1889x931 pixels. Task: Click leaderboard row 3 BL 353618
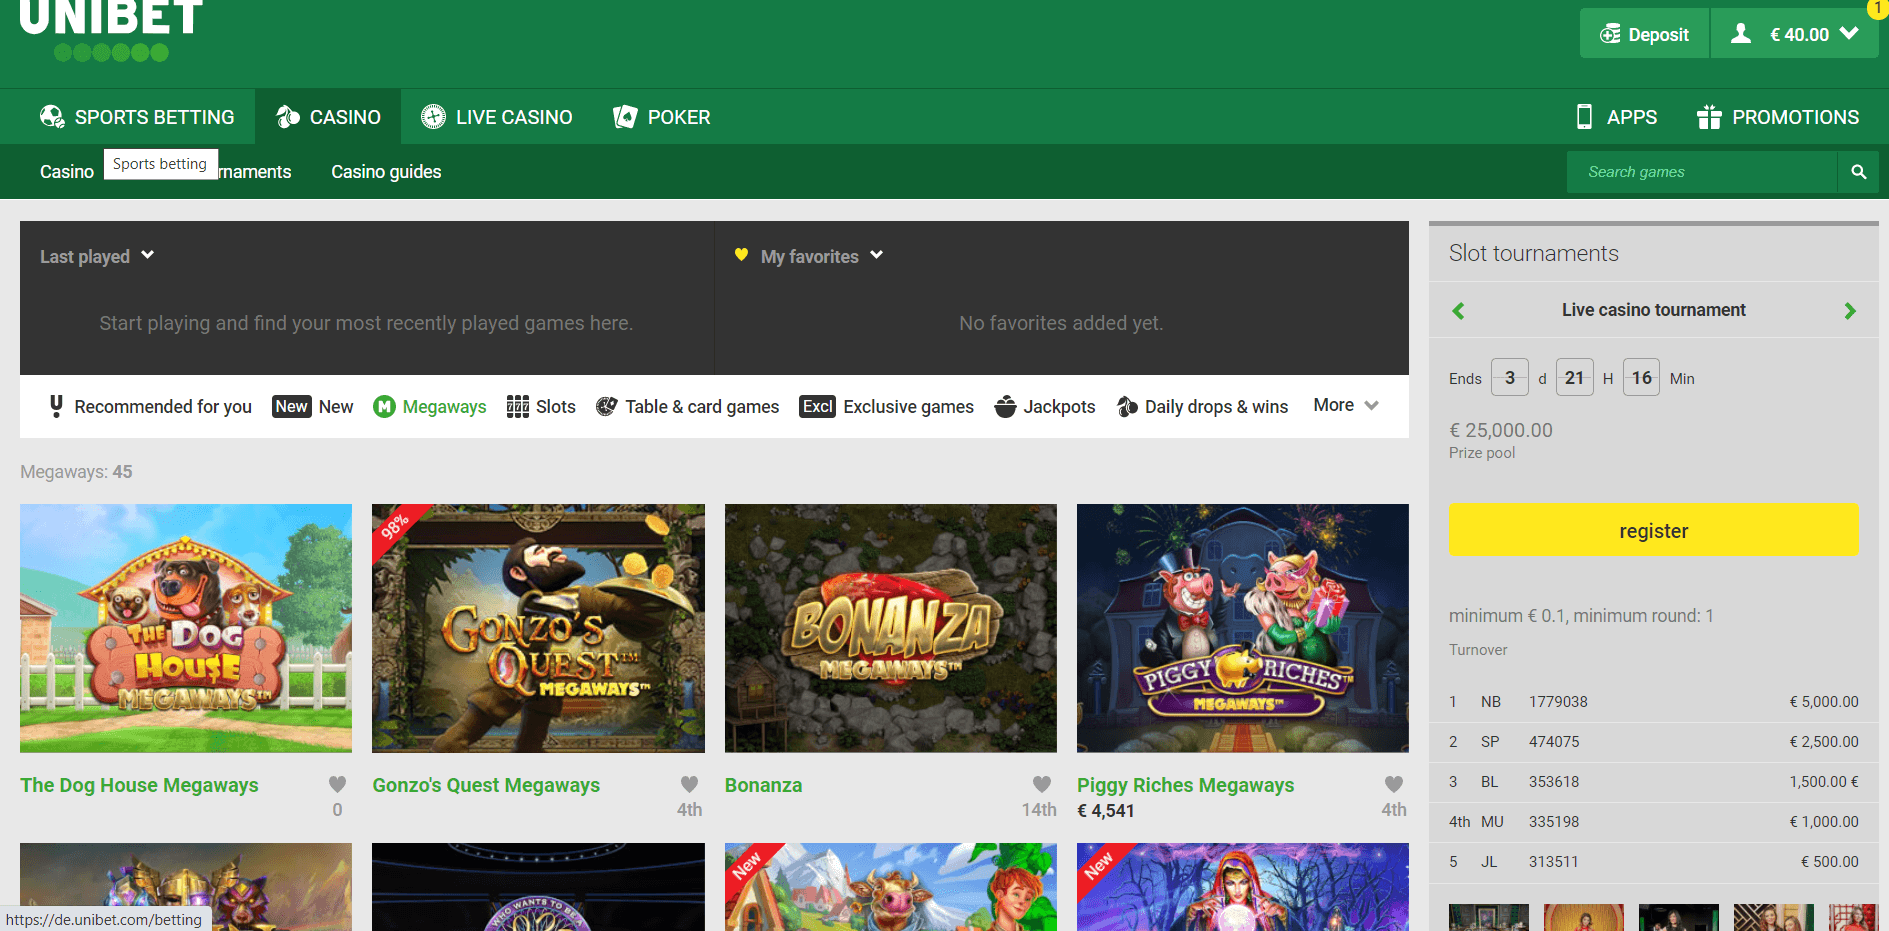coord(1654,782)
